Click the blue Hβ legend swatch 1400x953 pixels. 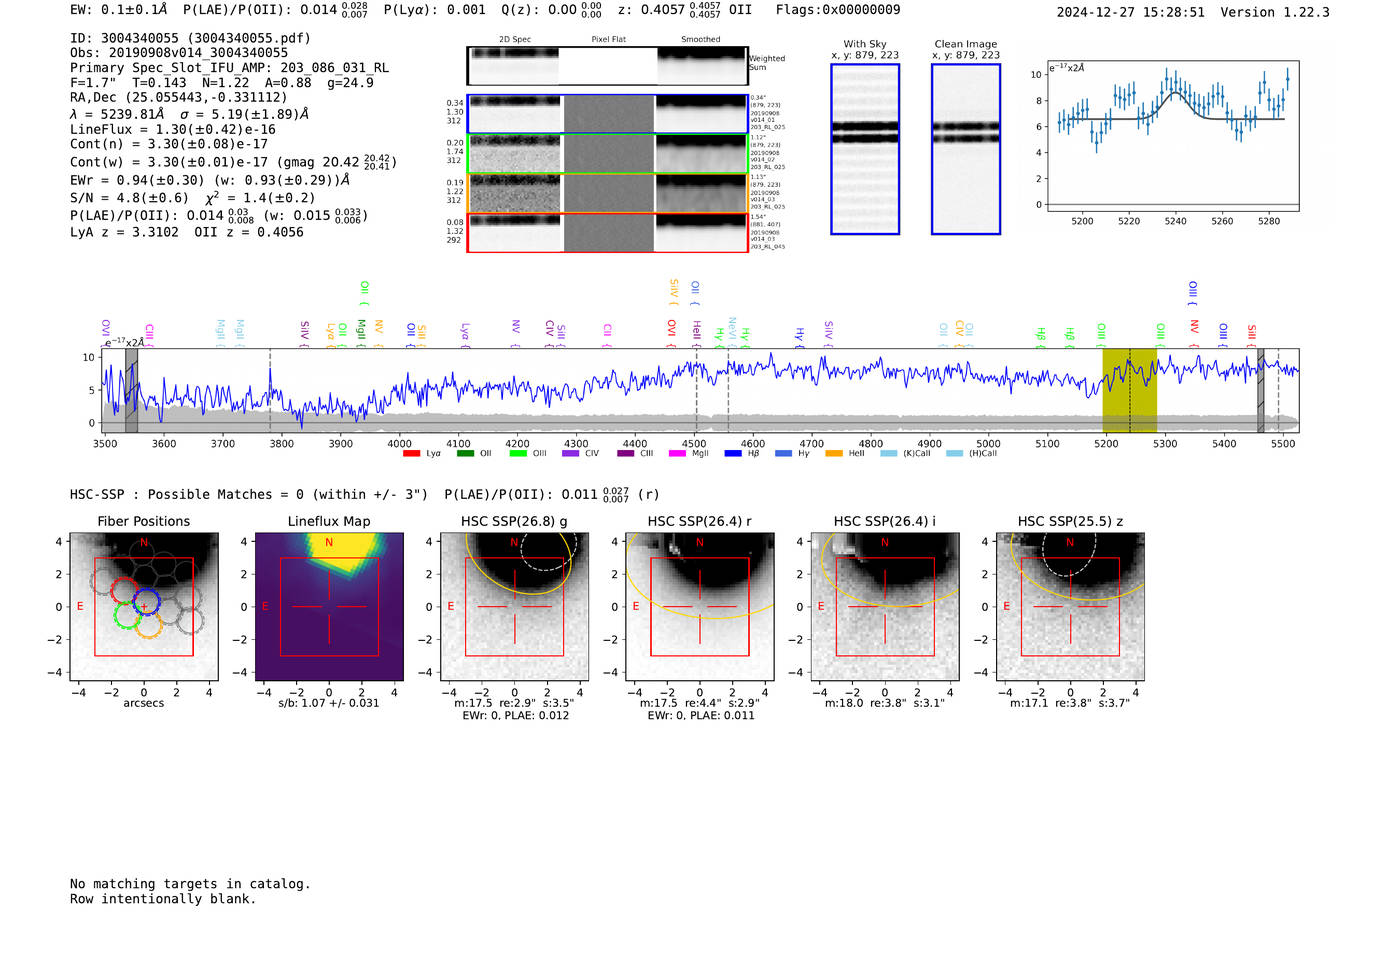(733, 454)
